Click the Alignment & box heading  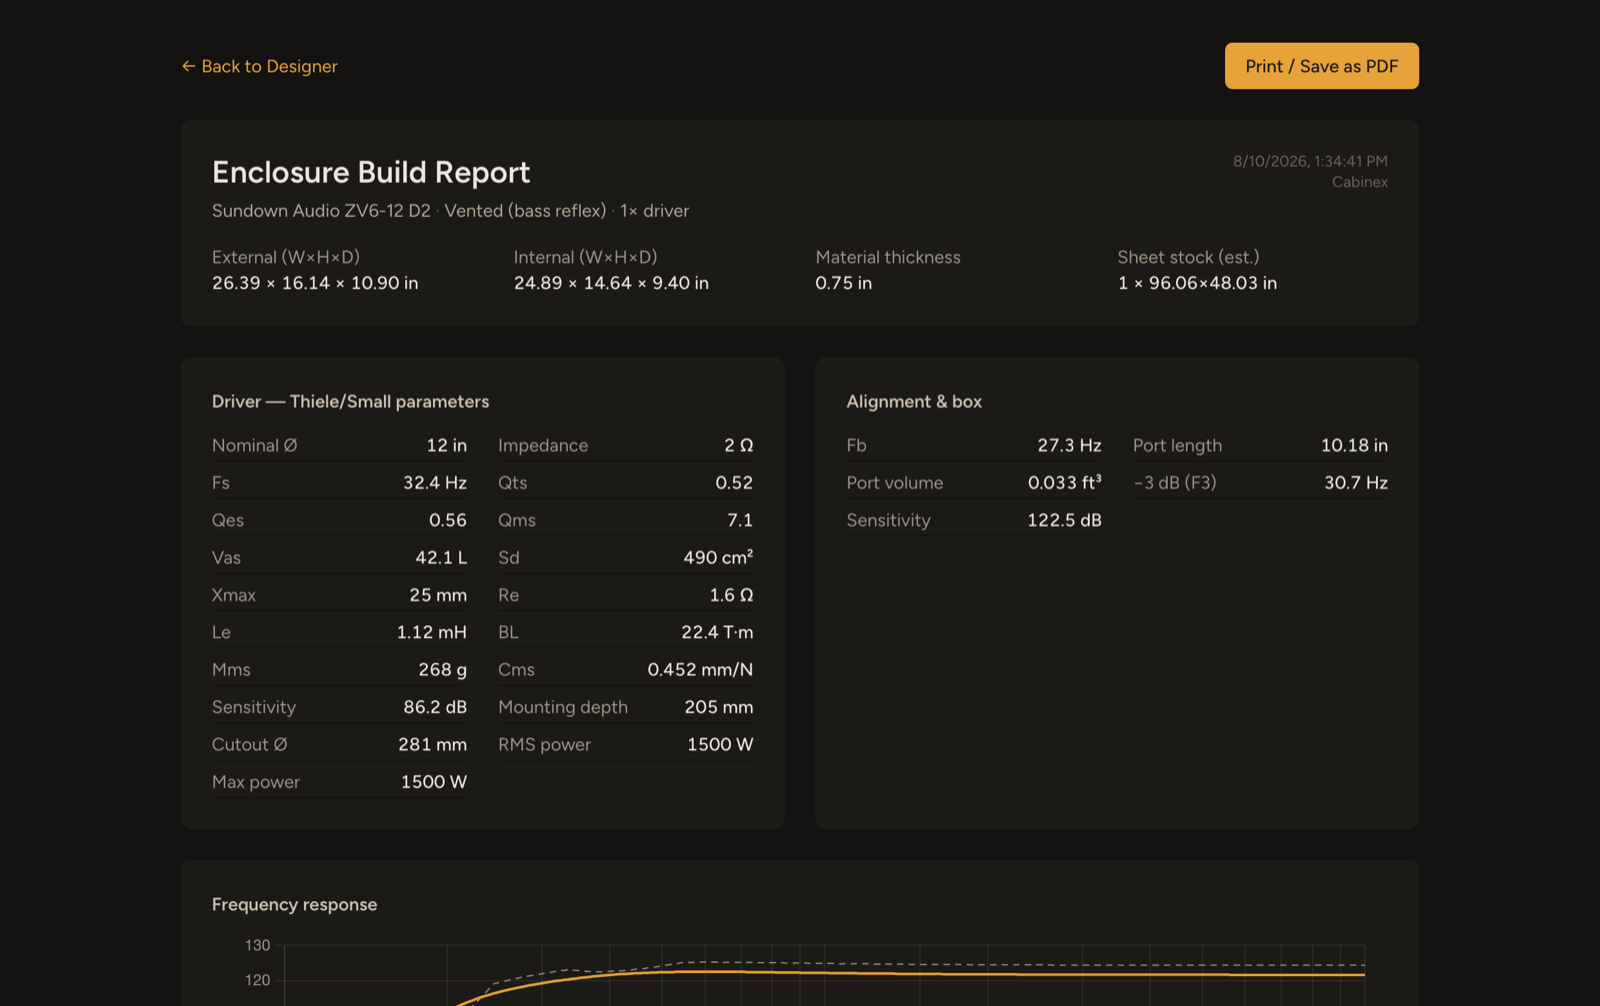point(914,401)
